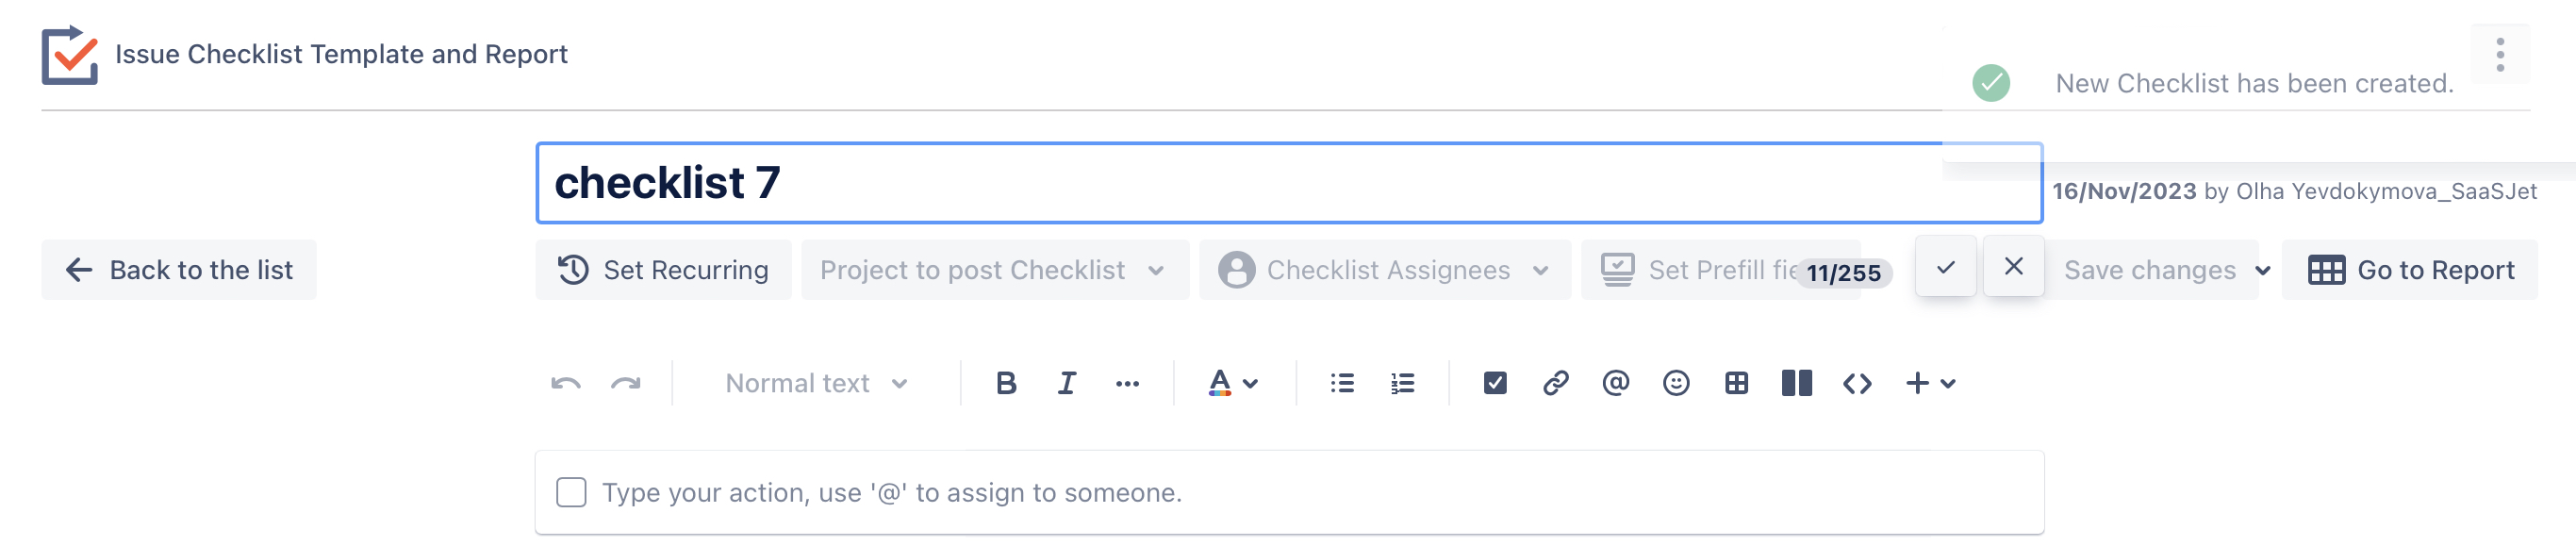Image resolution: width=2576 pixels, height=546 pixels.
Task: Click the action item toolbar checkbox icon
Action: tap(1495, 384)
